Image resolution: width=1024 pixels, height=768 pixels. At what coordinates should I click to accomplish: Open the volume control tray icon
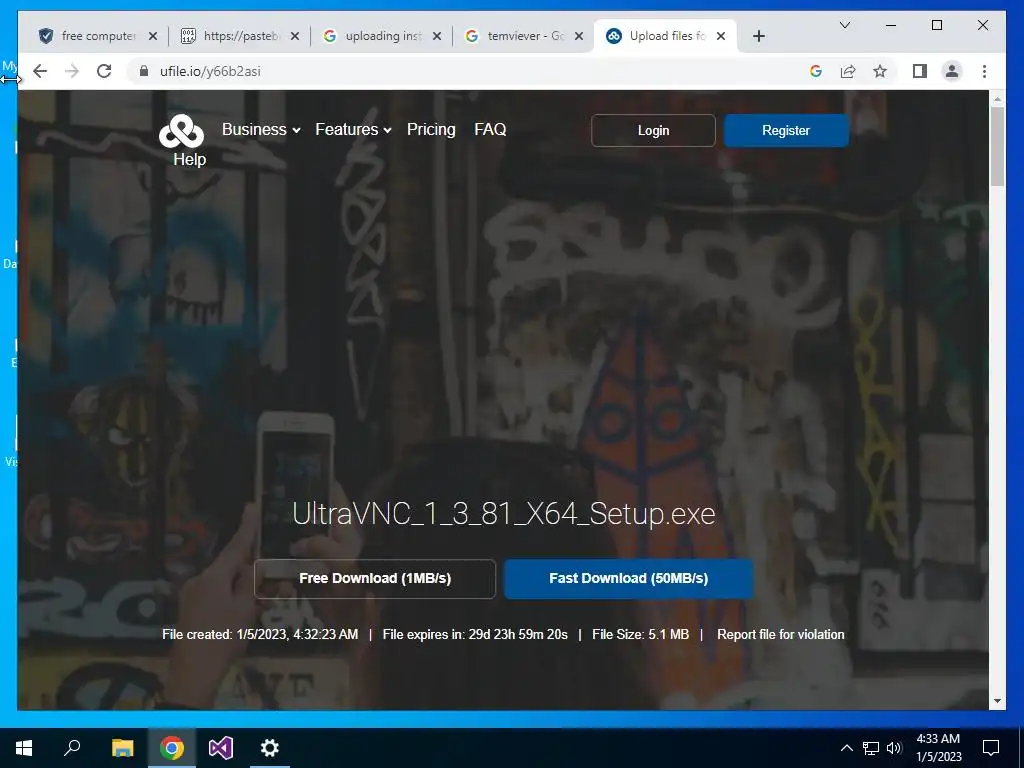click(x=894, y=748)
